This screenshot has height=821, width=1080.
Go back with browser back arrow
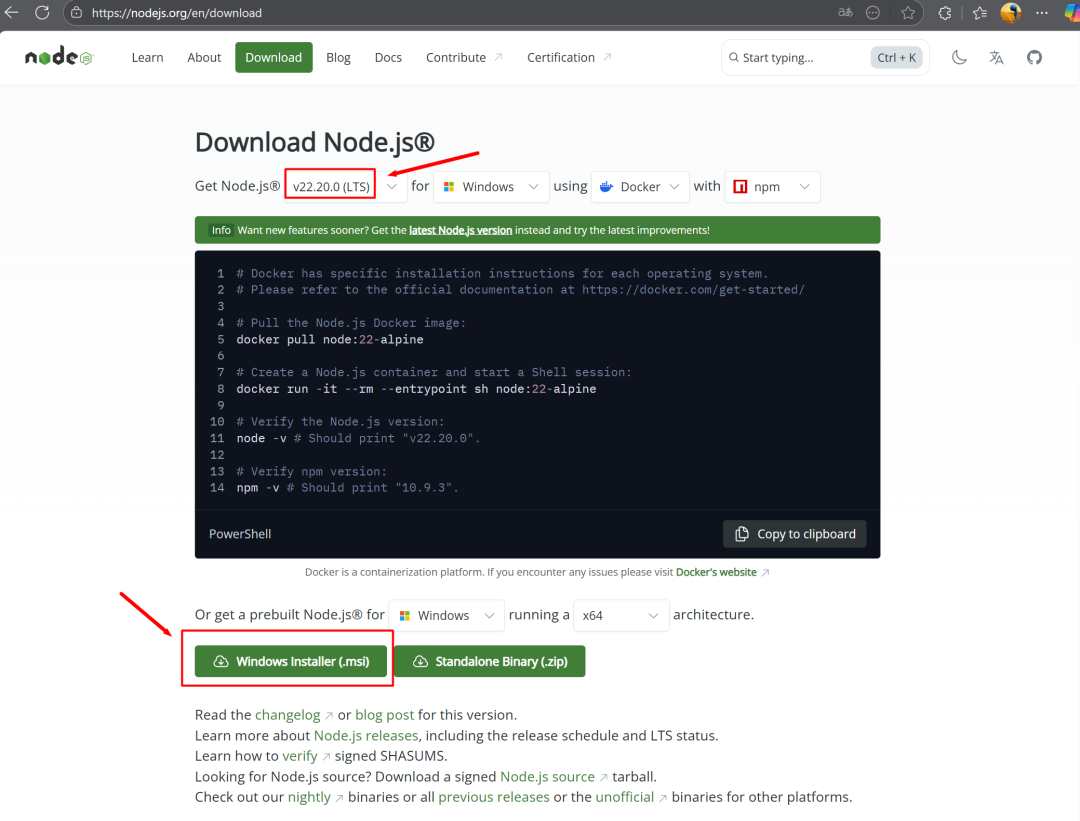click(x=12, y=12)
